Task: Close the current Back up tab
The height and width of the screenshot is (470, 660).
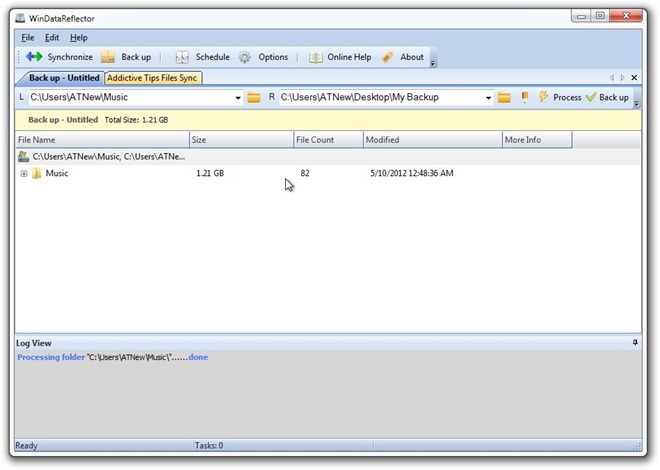Action: pos(635,78)
